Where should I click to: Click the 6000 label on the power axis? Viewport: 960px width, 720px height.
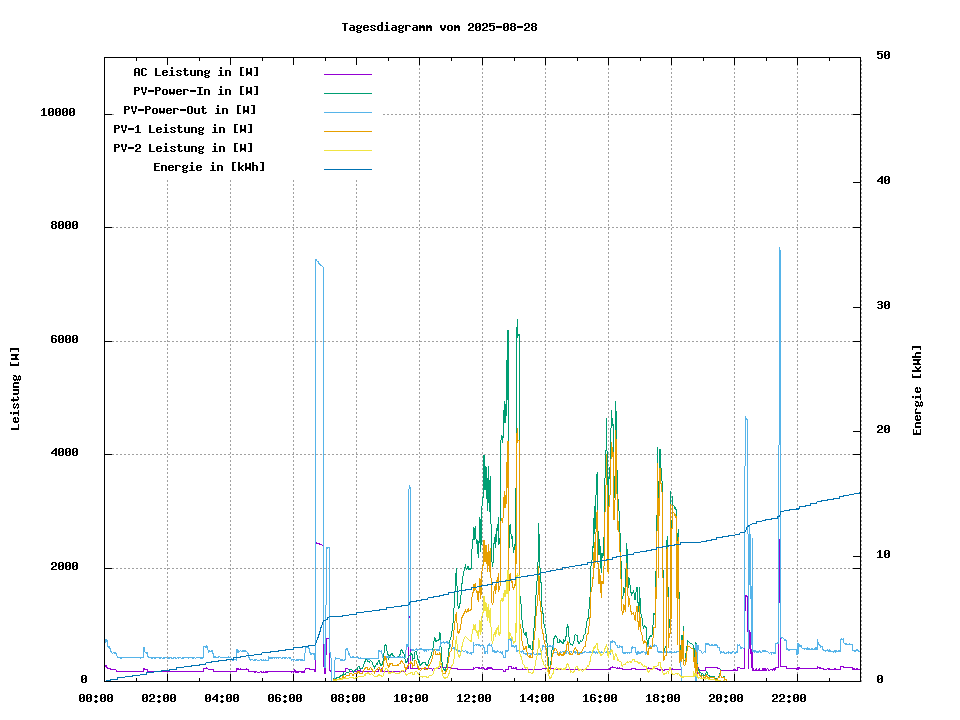(65, 340)
